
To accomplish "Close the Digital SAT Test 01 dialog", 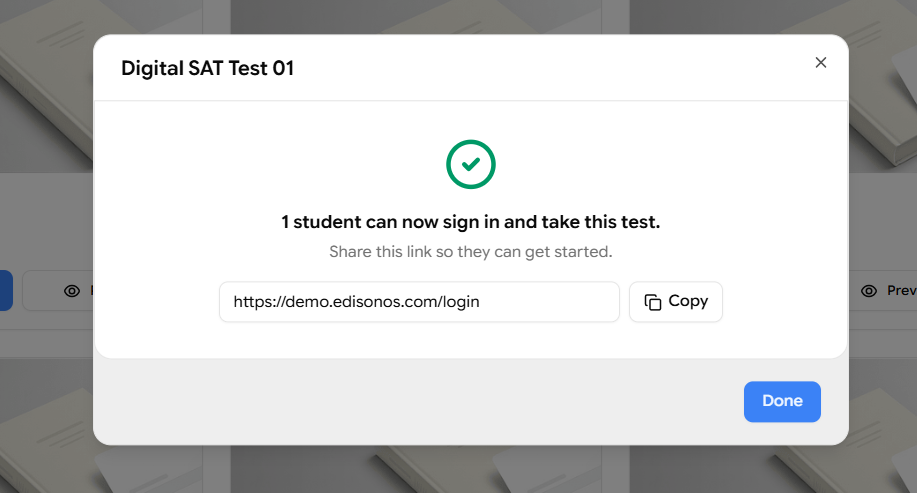I will [x=821, y=63].
